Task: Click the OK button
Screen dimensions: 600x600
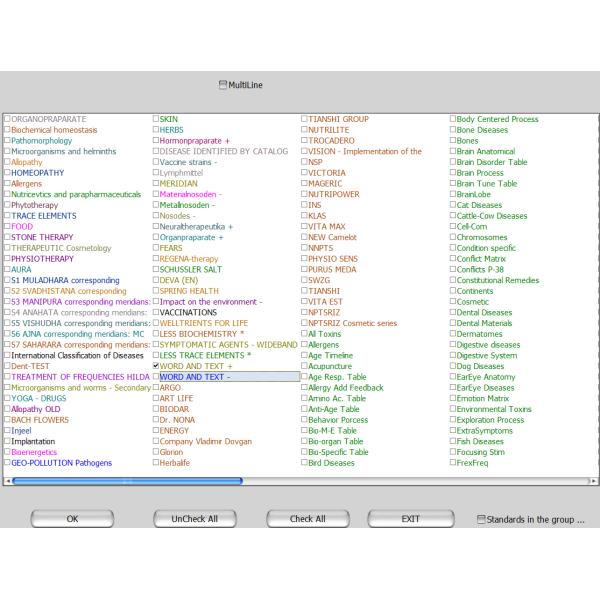Action: [x=72, y=519]
